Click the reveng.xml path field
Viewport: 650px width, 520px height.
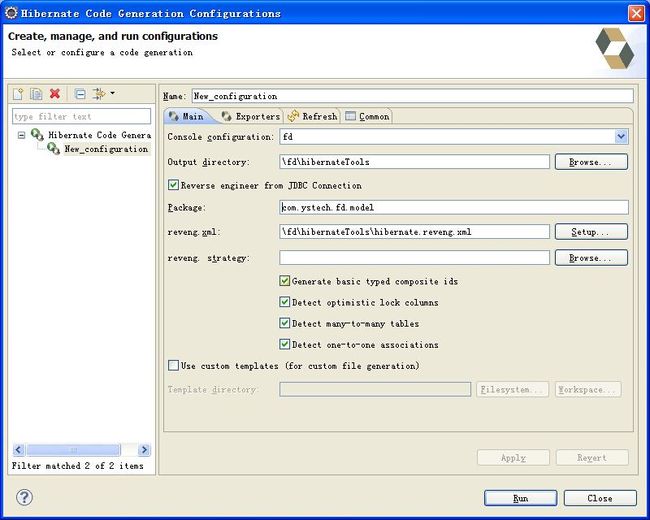coord(414,232)
